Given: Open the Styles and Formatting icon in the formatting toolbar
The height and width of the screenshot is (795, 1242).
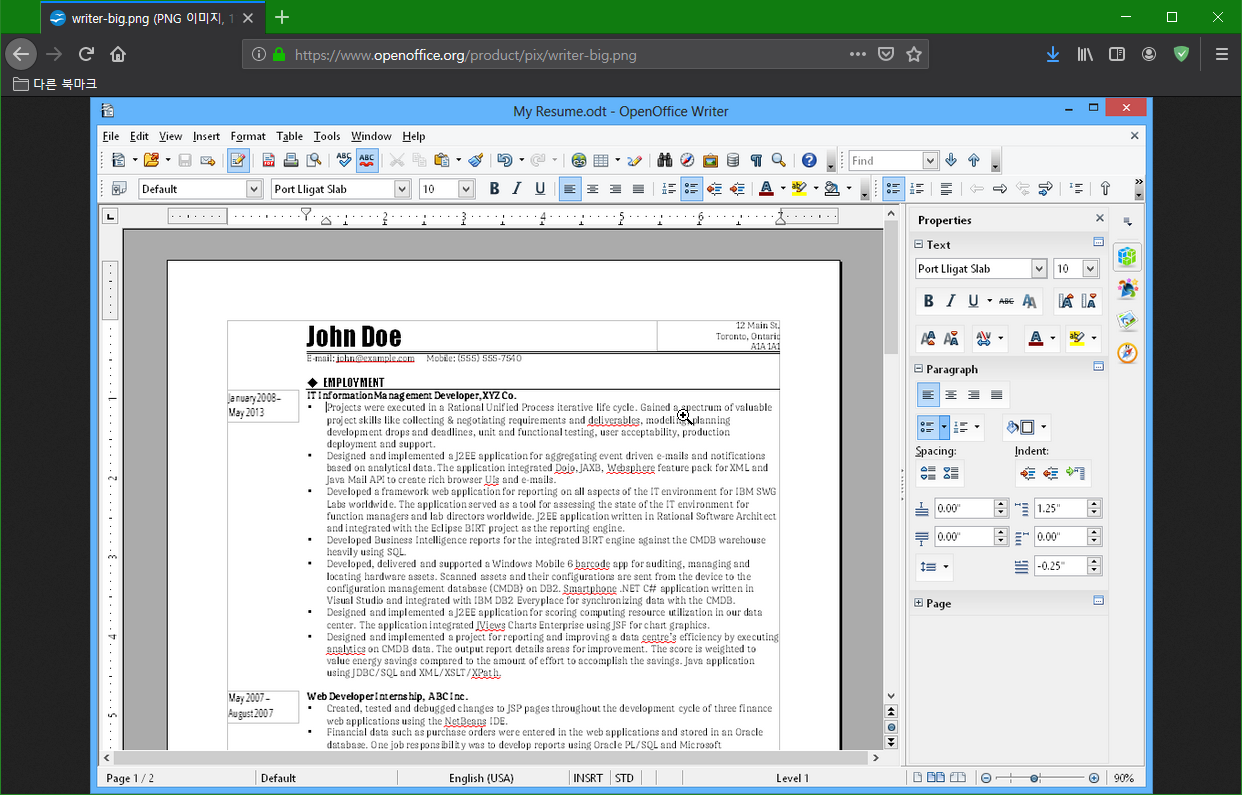Looking at the screenshot, I should click(119, 188).
